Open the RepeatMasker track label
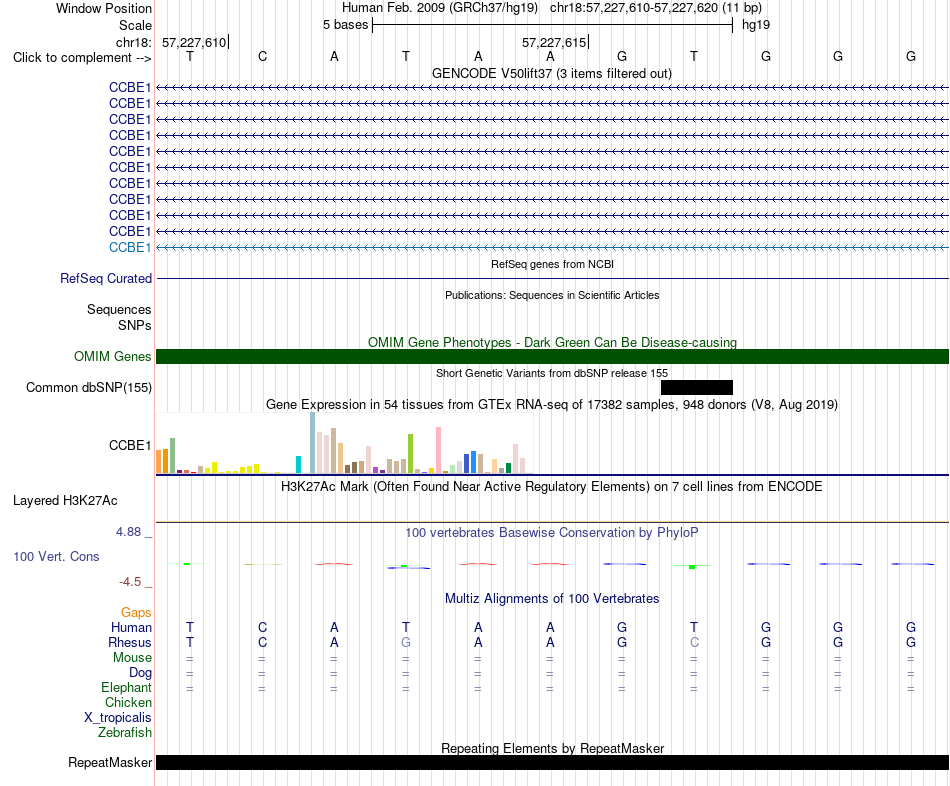This screenshot has width=950, height=786. click(110, 762)
